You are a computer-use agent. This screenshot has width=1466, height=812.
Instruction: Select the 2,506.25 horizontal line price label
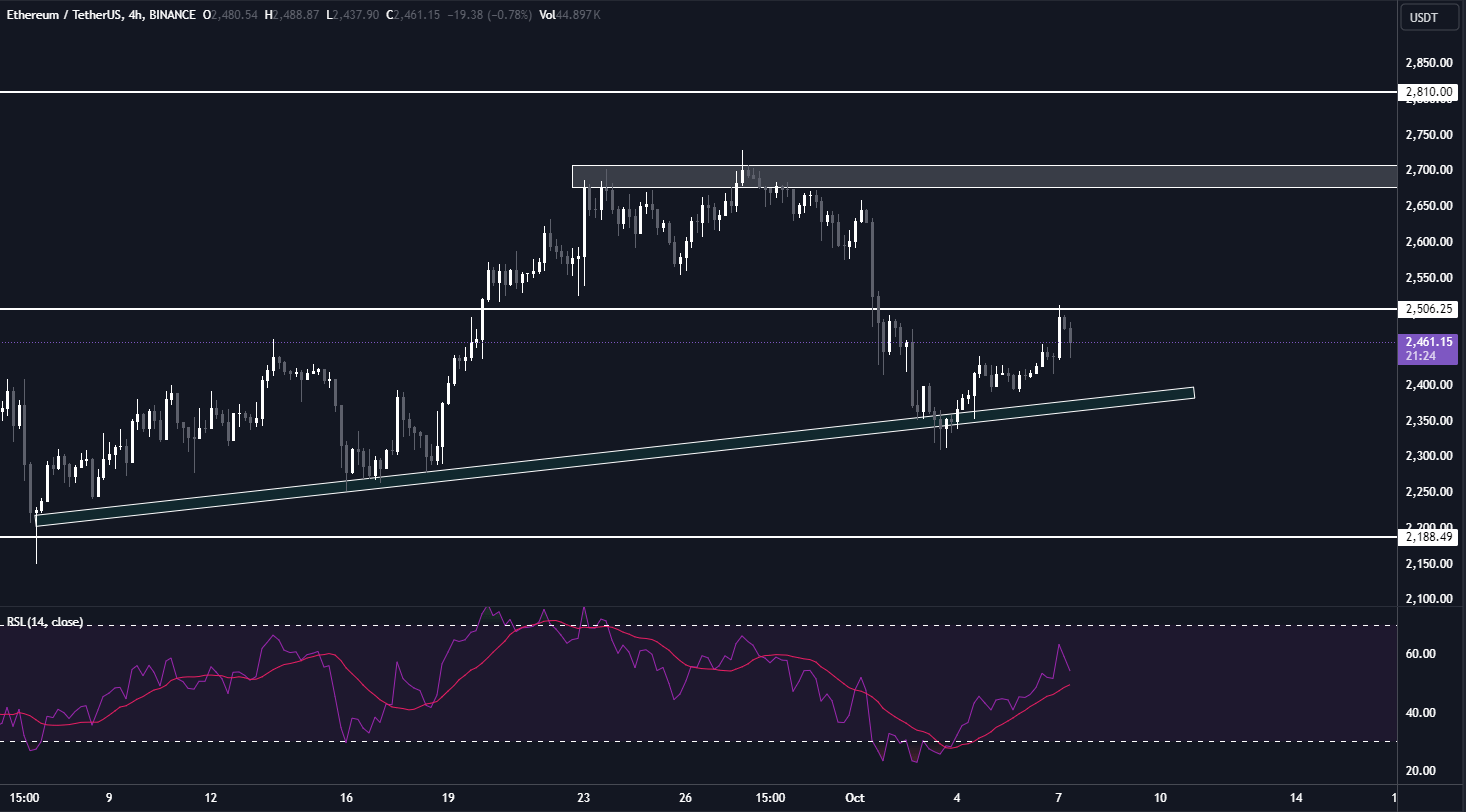[x=1429, y=309]
